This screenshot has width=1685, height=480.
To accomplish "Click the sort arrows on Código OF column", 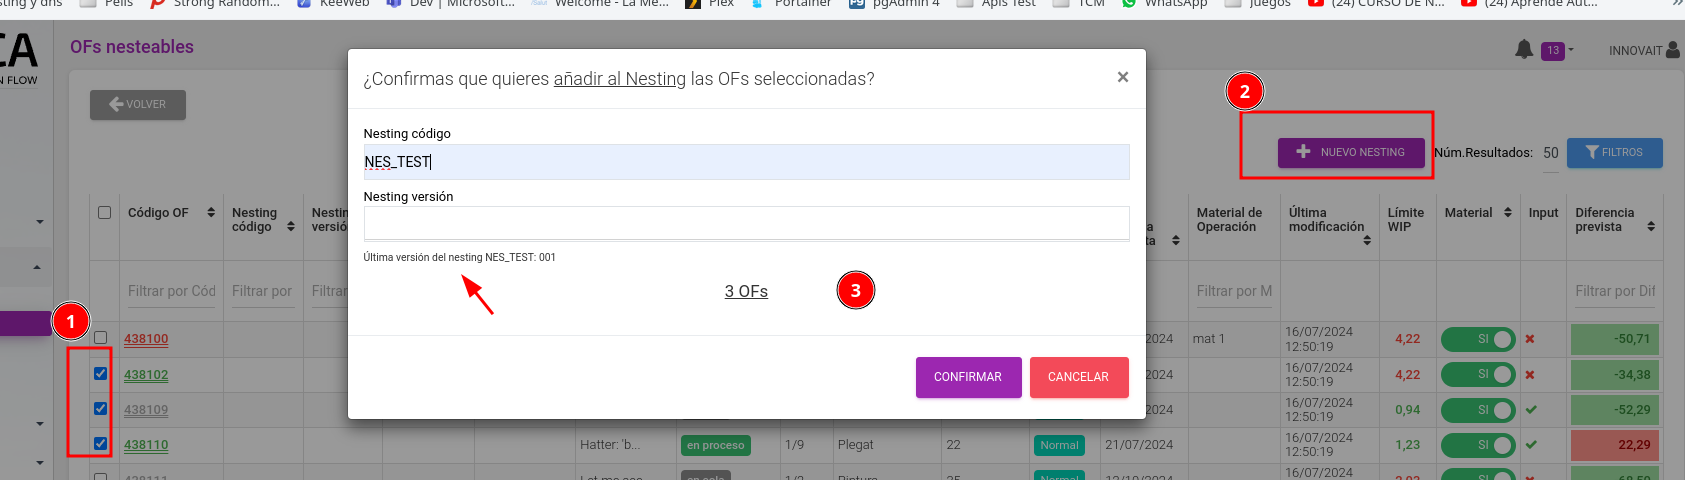I will pyautogui.click(x=211, y=213).
